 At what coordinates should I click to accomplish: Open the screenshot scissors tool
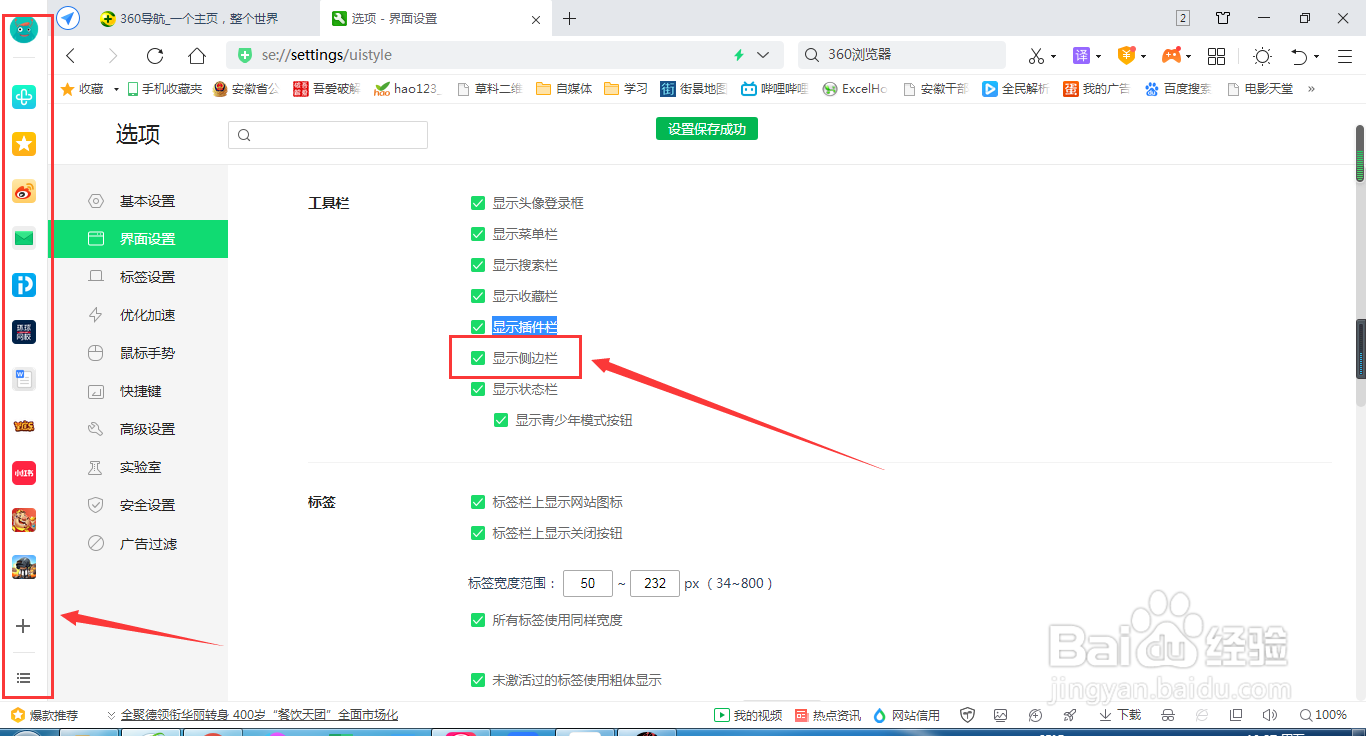click(1038, 56)
